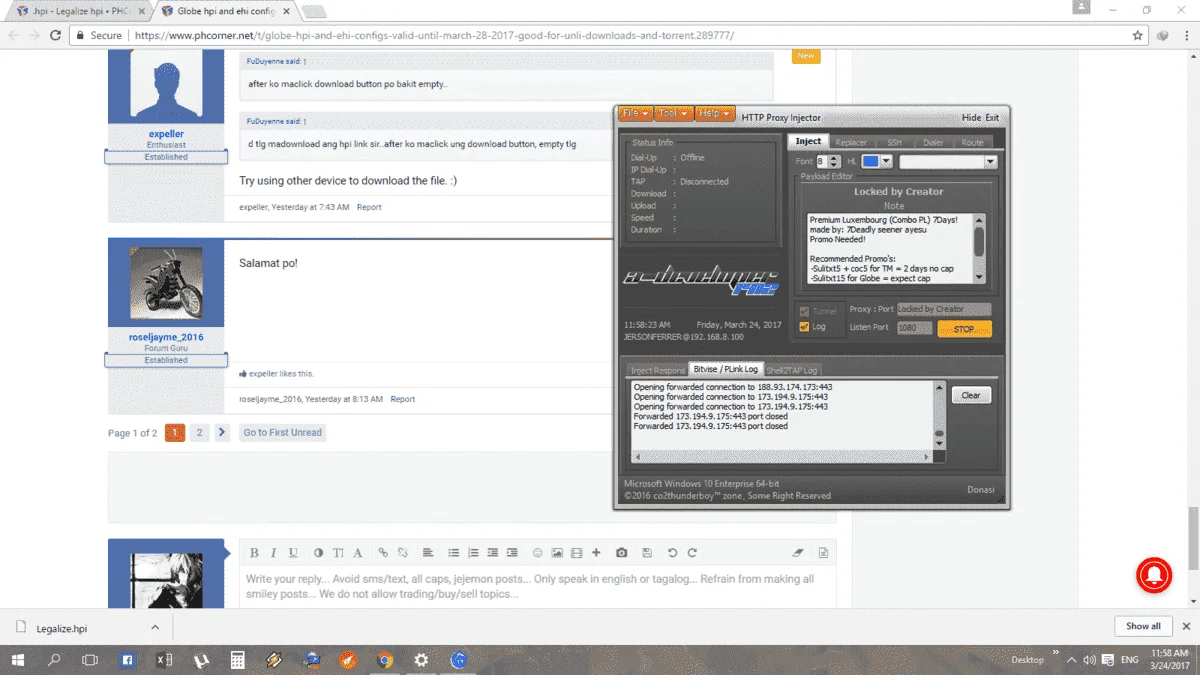Image resolution: width=1200 pixels, height=675 pixels.
Task: Indent the text in reply editor
Action: pos(512,553)
